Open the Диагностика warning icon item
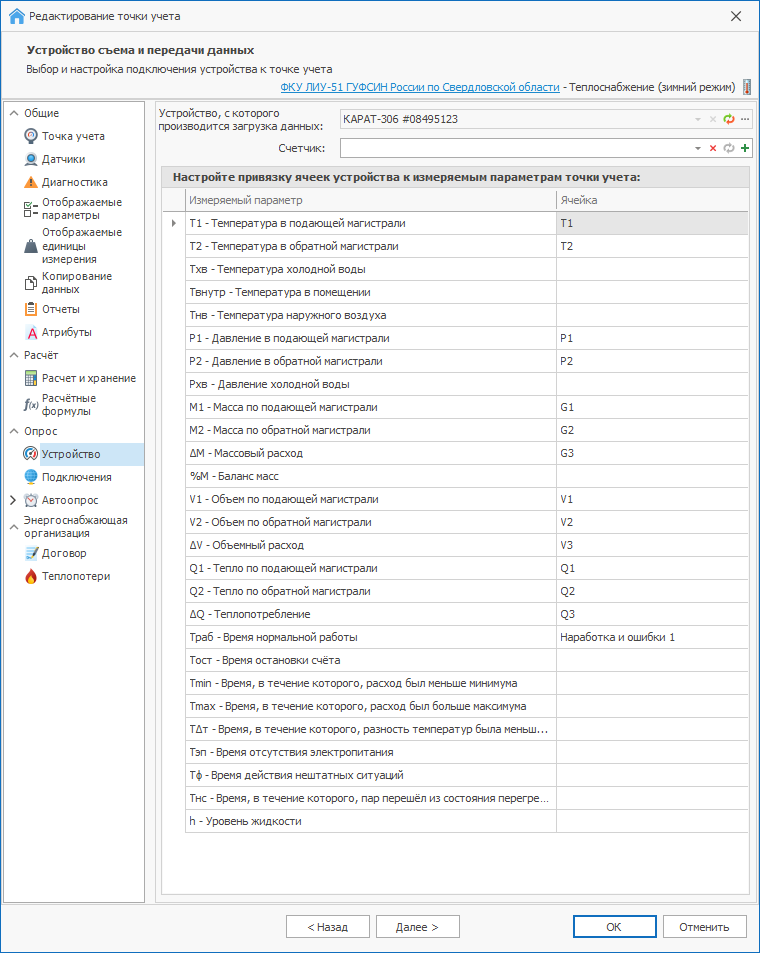This screenshot has height=953, width=760. (31, 182)
